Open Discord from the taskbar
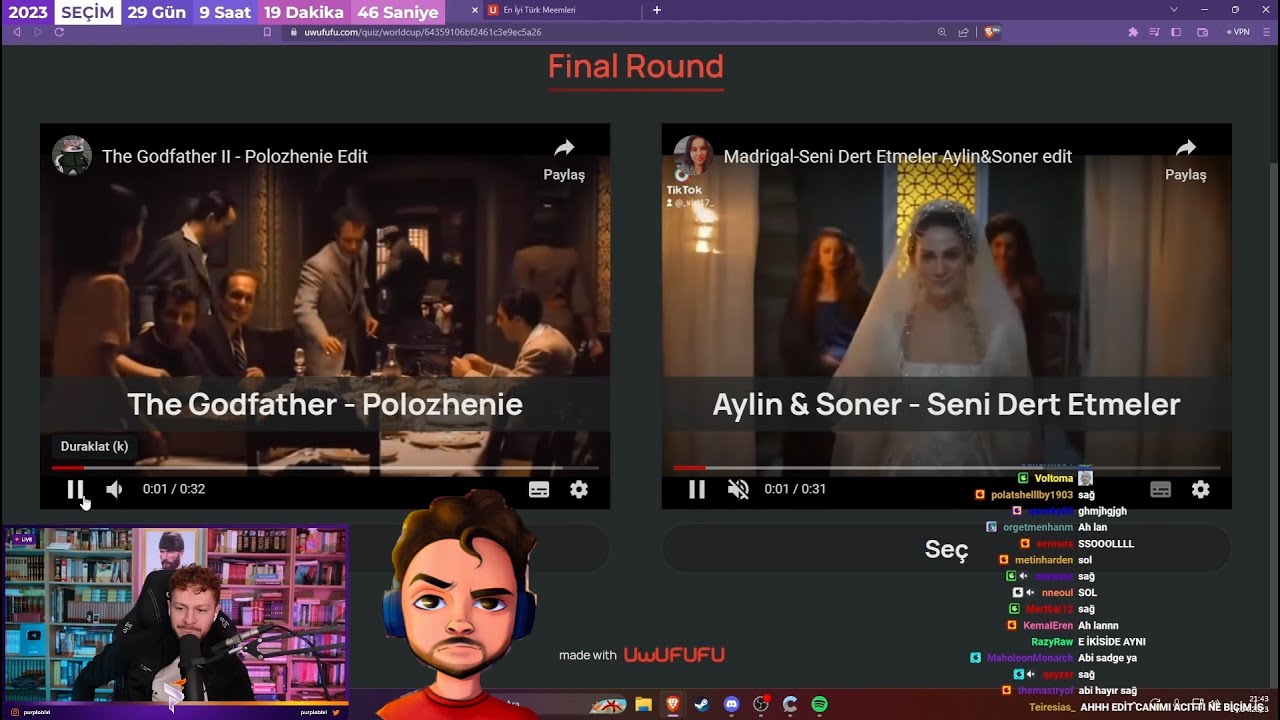The image size is (1280, 720). (731, 705)
